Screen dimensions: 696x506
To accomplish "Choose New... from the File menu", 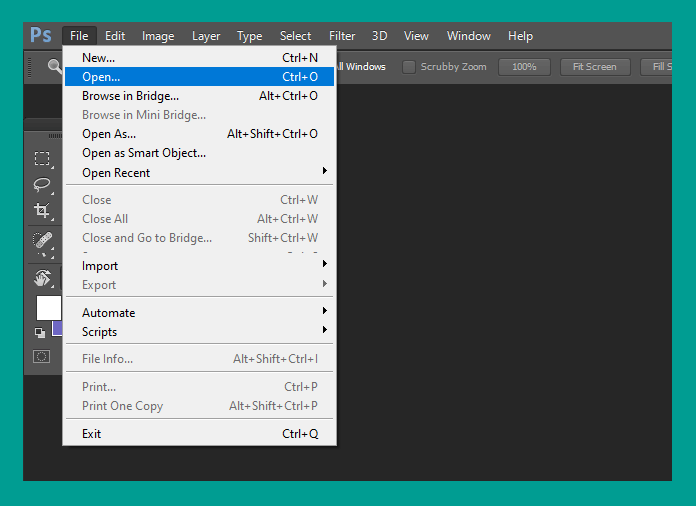I will (200, 58).
